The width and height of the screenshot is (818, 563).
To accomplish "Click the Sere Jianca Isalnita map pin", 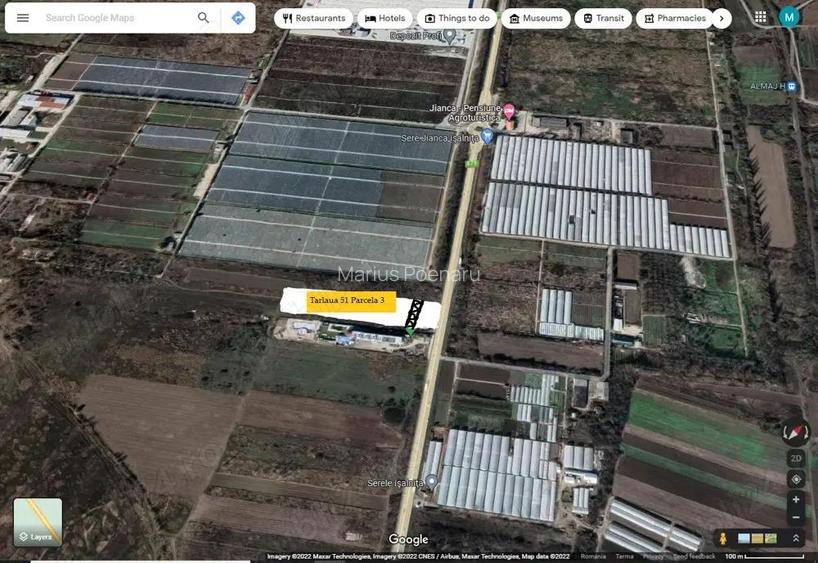I will pyautogui.click(x=487, y=137).
